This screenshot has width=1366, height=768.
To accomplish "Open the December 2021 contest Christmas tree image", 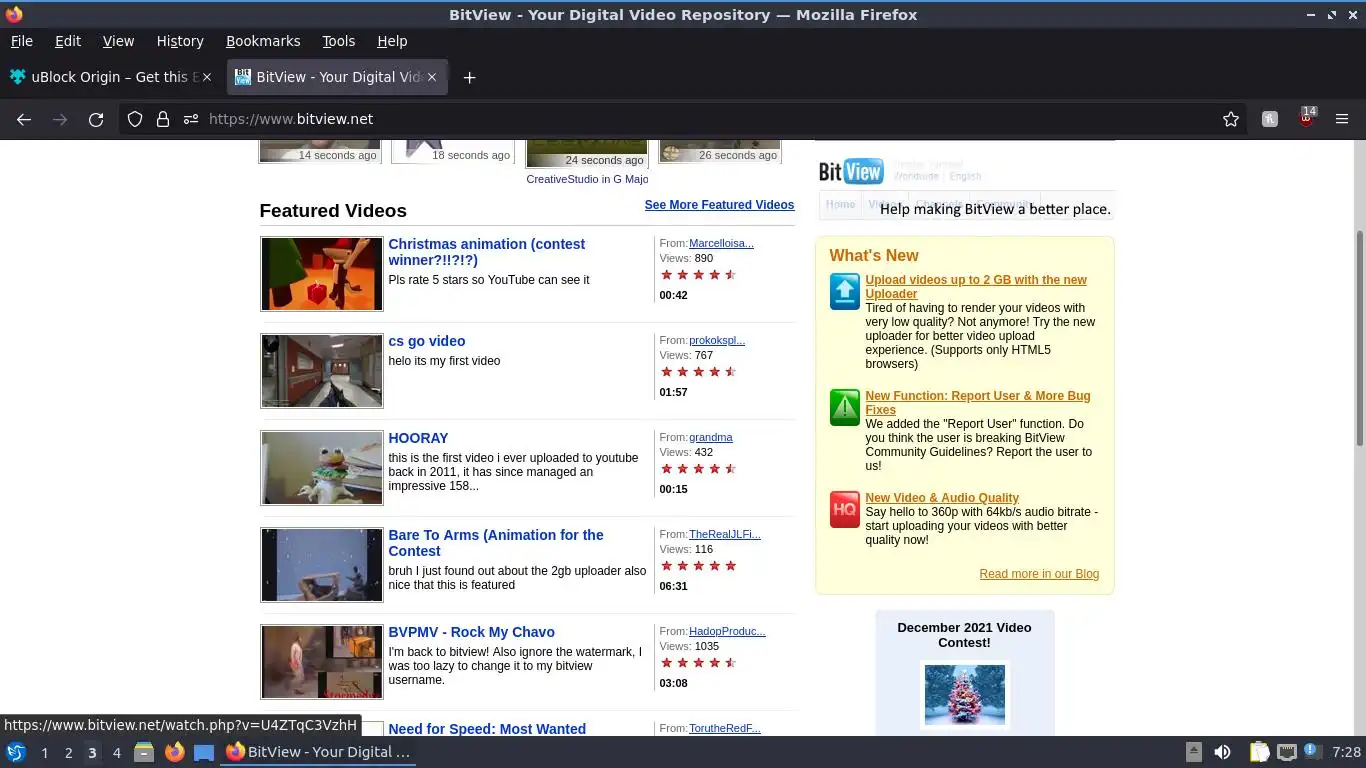I will coord(965,694).
